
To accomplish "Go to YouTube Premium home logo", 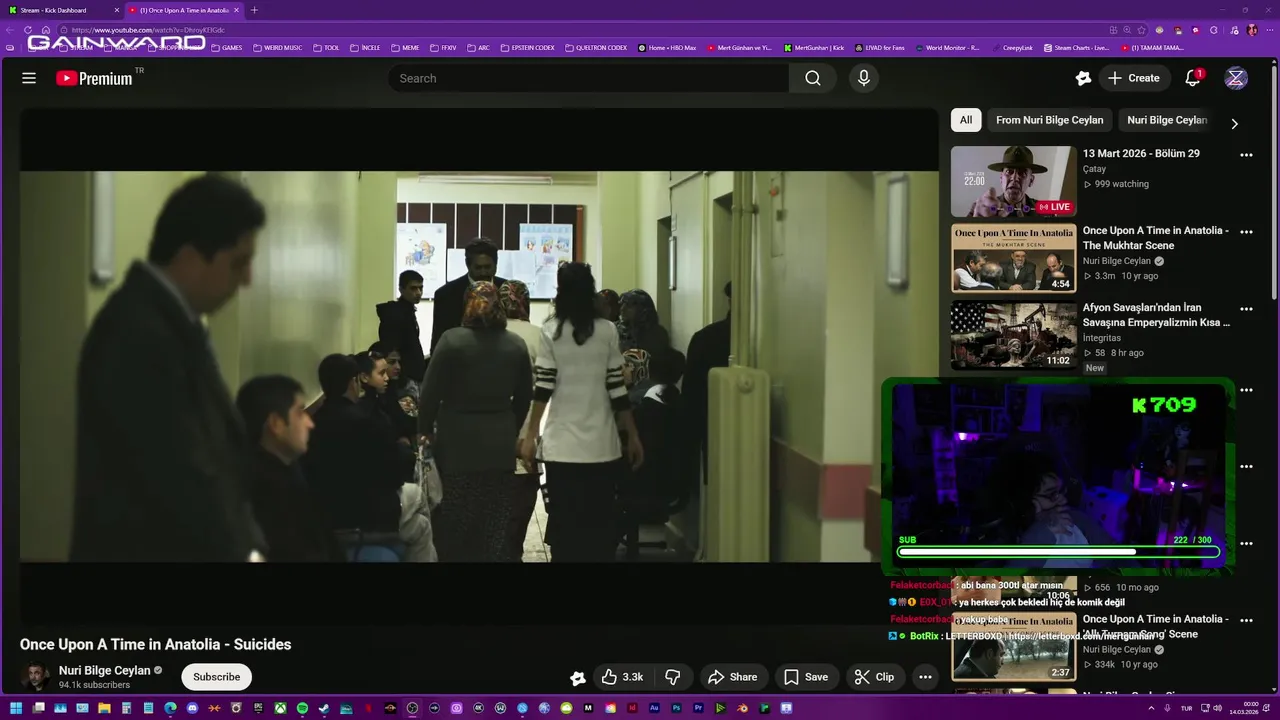I will click(x=94, y=78).
